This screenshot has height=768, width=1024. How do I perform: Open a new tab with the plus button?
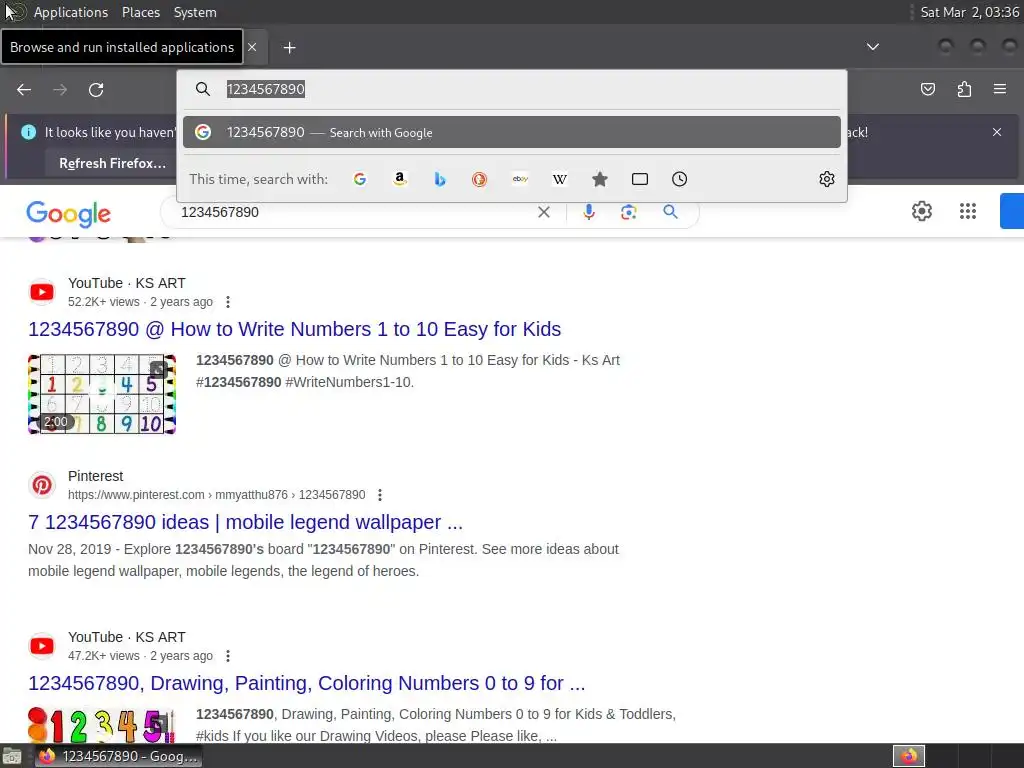289,48
